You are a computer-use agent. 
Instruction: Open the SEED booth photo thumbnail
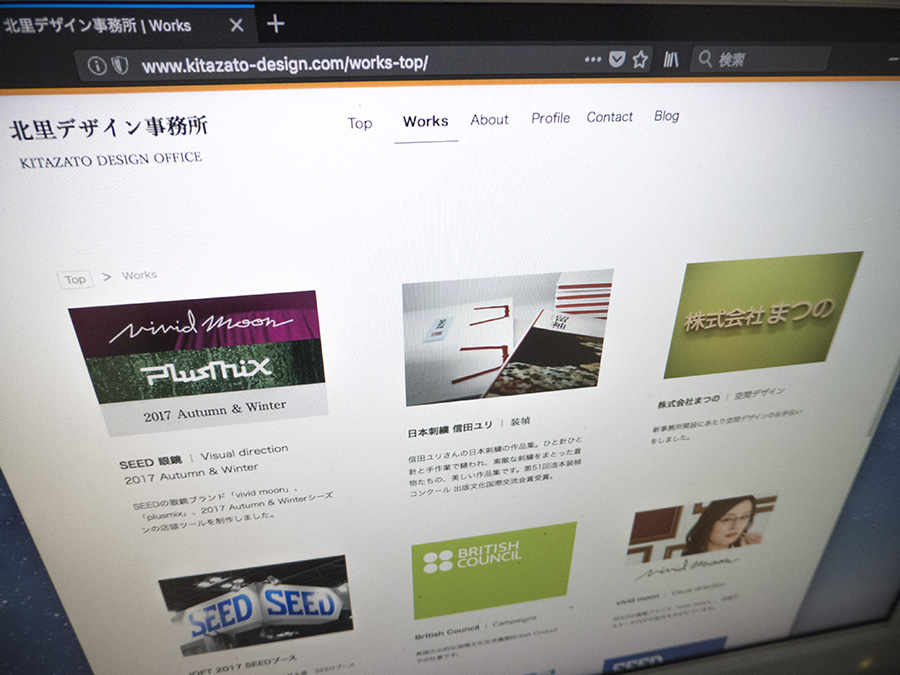(x=256, y=605)
